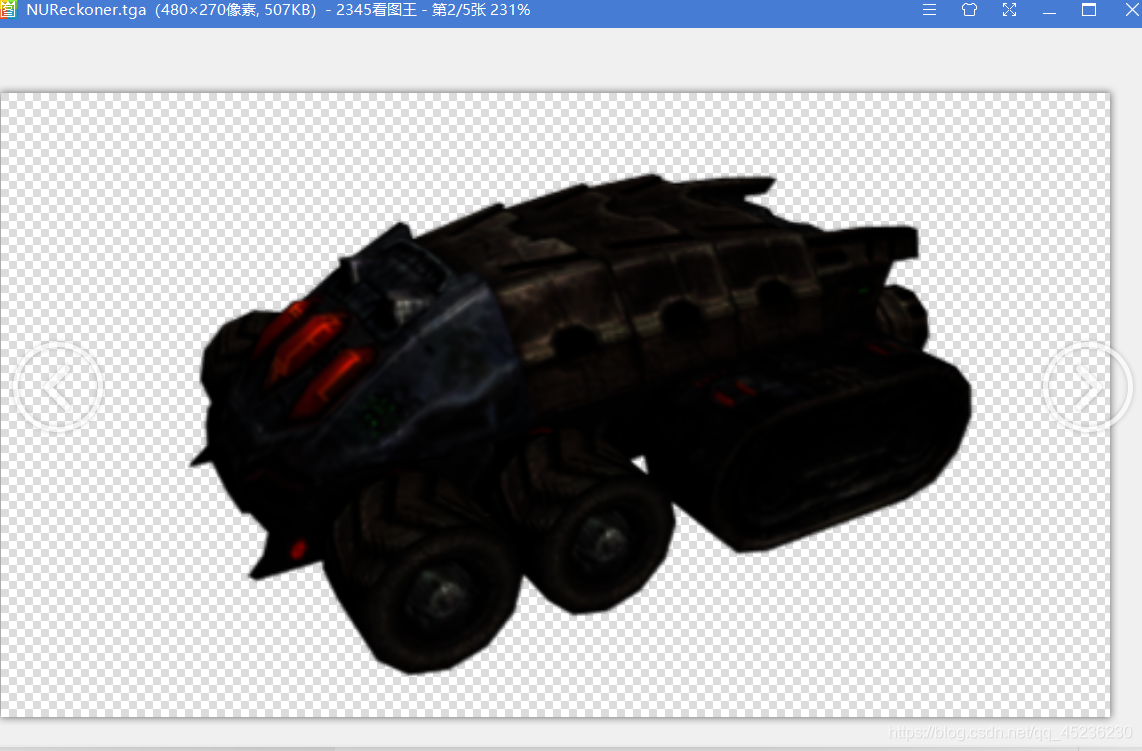The width and height of the screenshot is (1142, 751).
Task: Click the title text NUReckoner.tga
Action: pos(86,10)
